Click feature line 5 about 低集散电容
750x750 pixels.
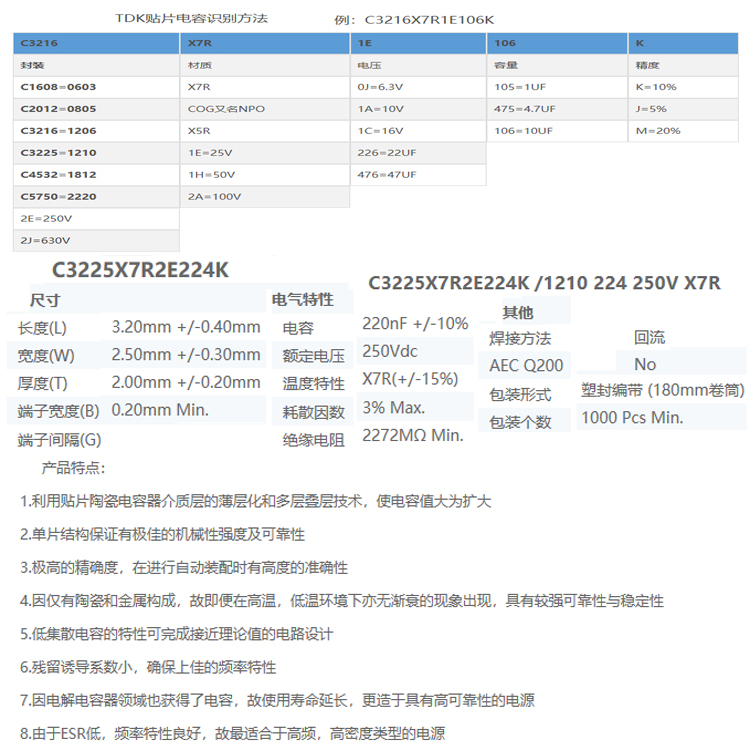click(176, 634)
